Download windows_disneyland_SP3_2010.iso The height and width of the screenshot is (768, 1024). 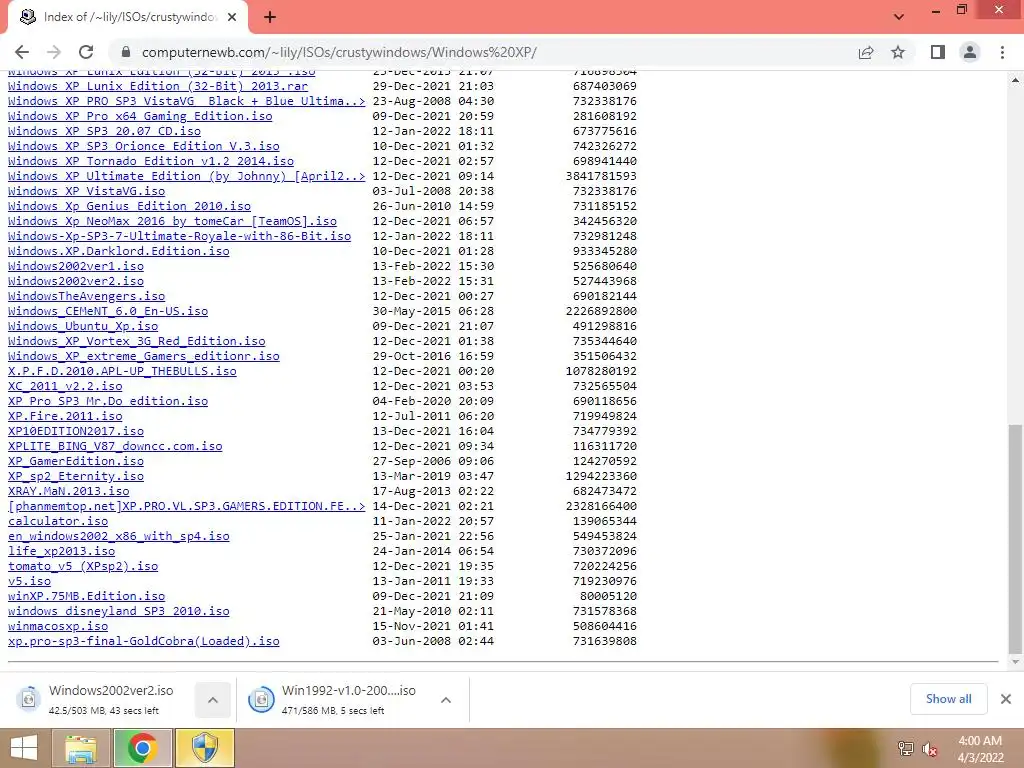[x=119, y=612]
